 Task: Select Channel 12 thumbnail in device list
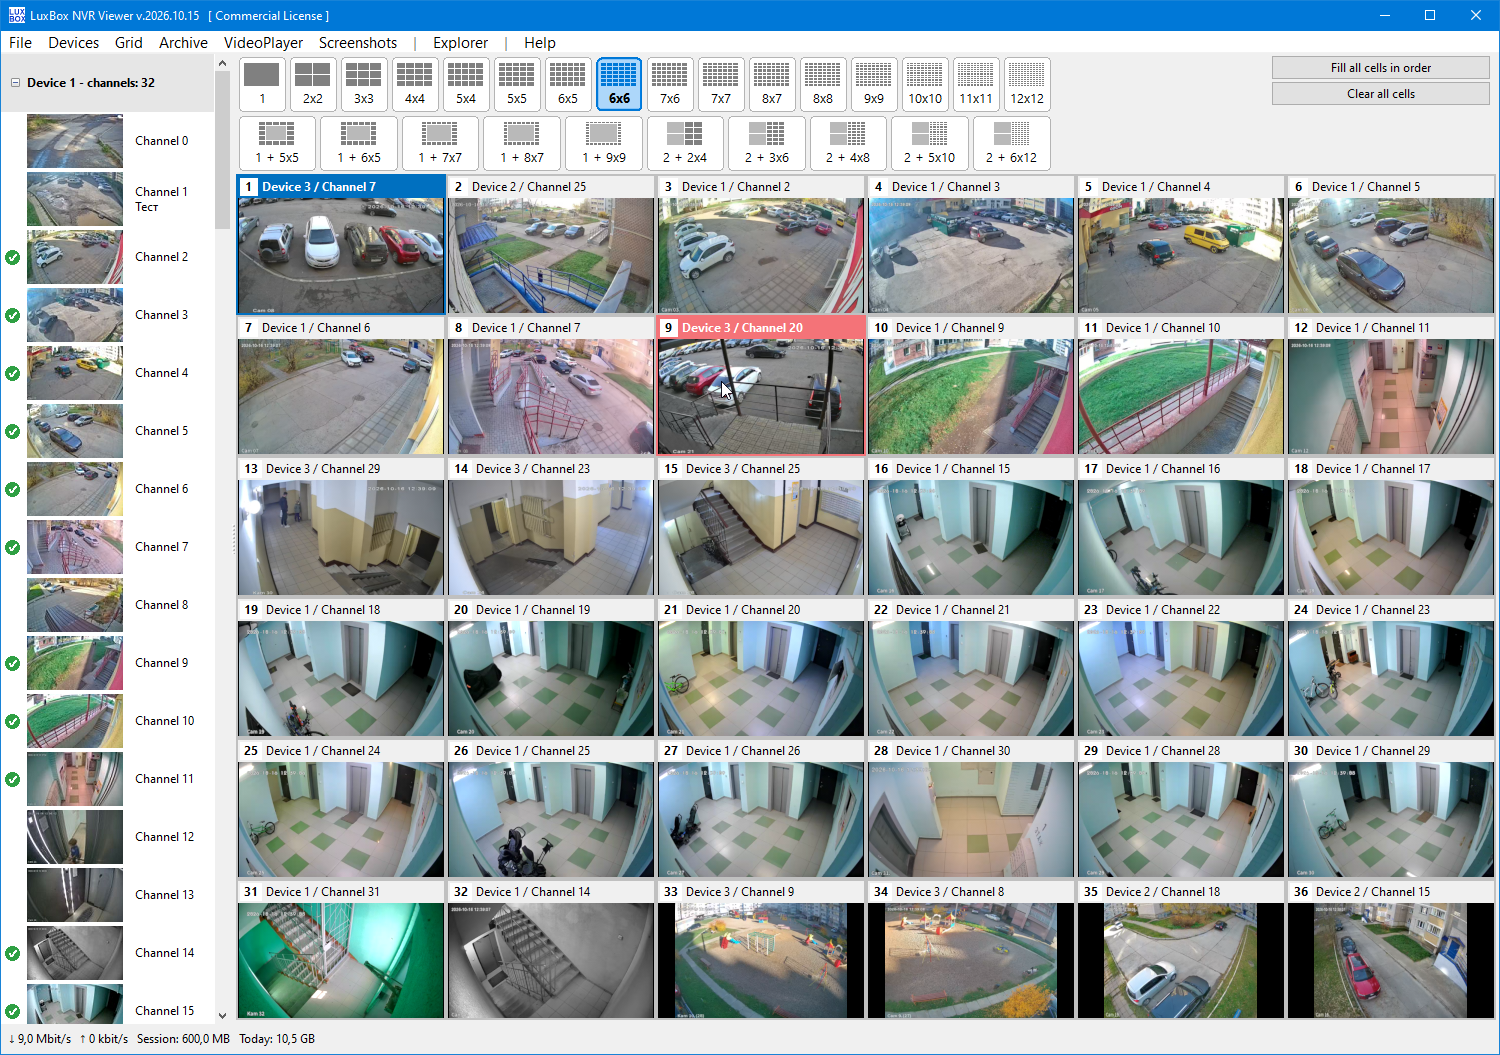(75, 837)
